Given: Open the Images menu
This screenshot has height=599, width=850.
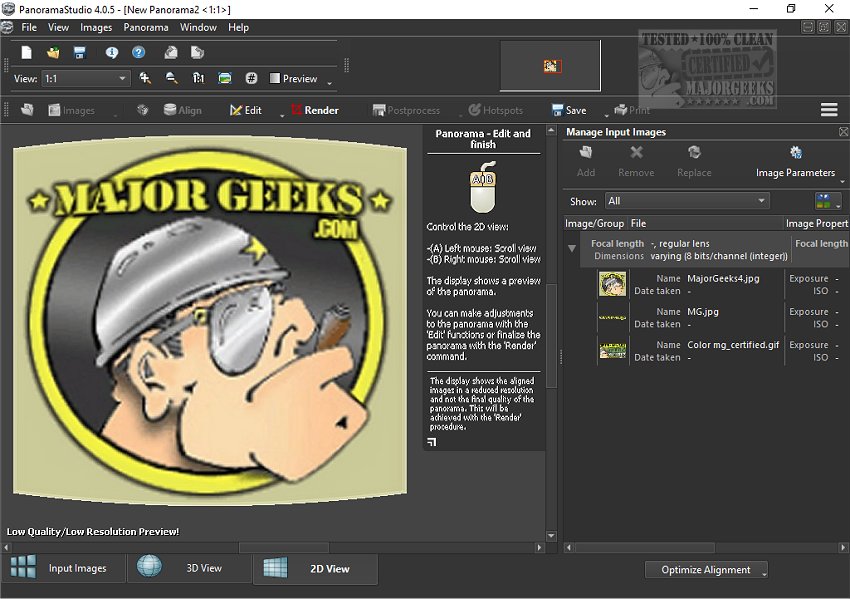Looking at the screenshot, I should click(96, 27).
